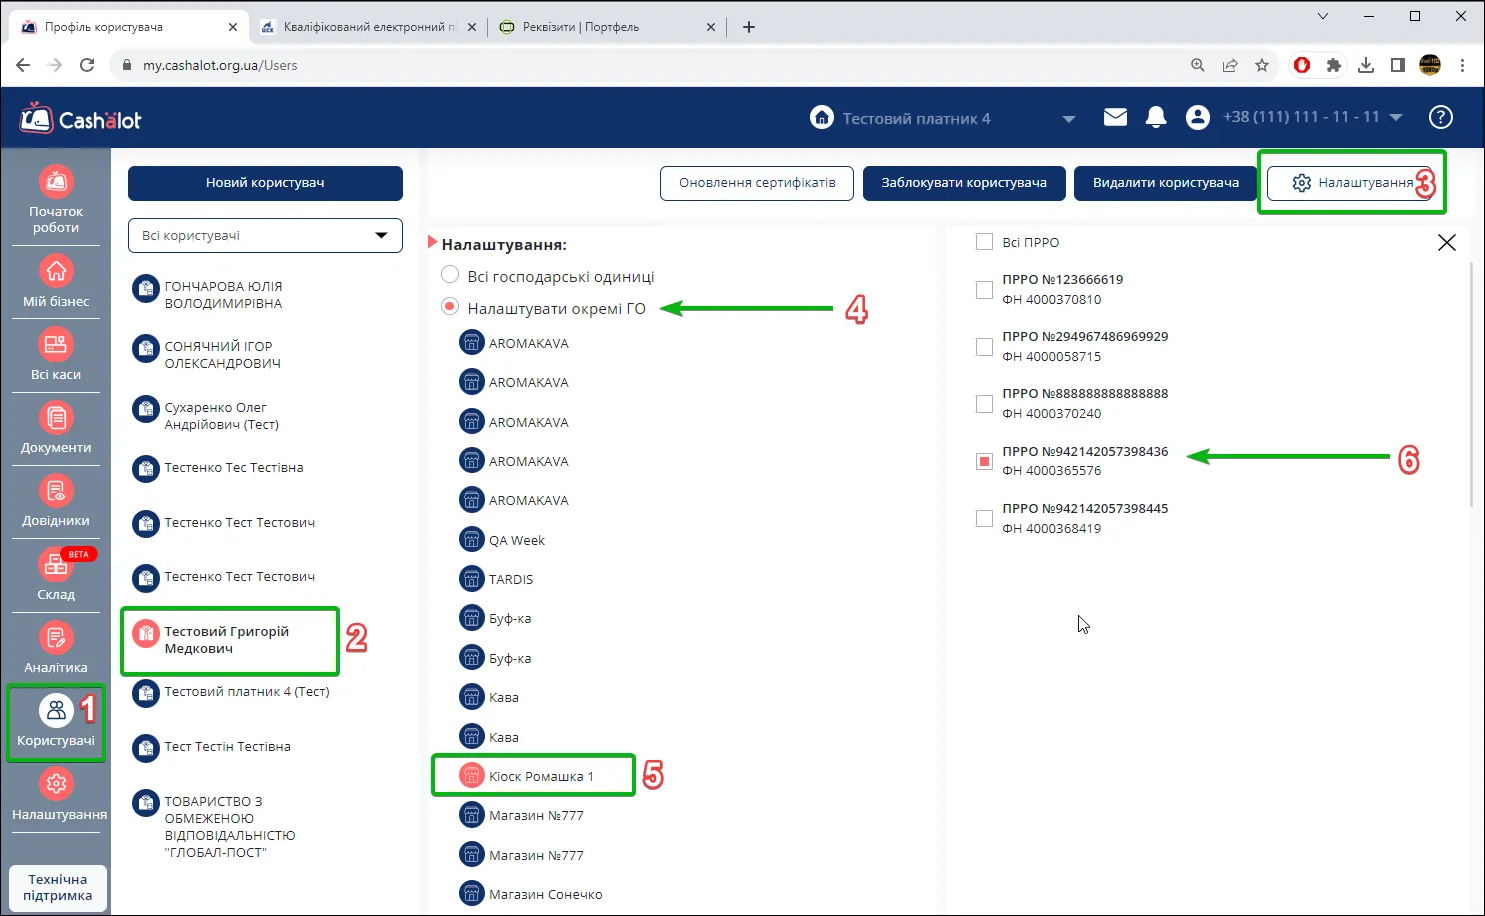Check ПРРО №888888888888888 checkbox
This screenshot has height=916, width=1485.
click(x=984, y=404)
